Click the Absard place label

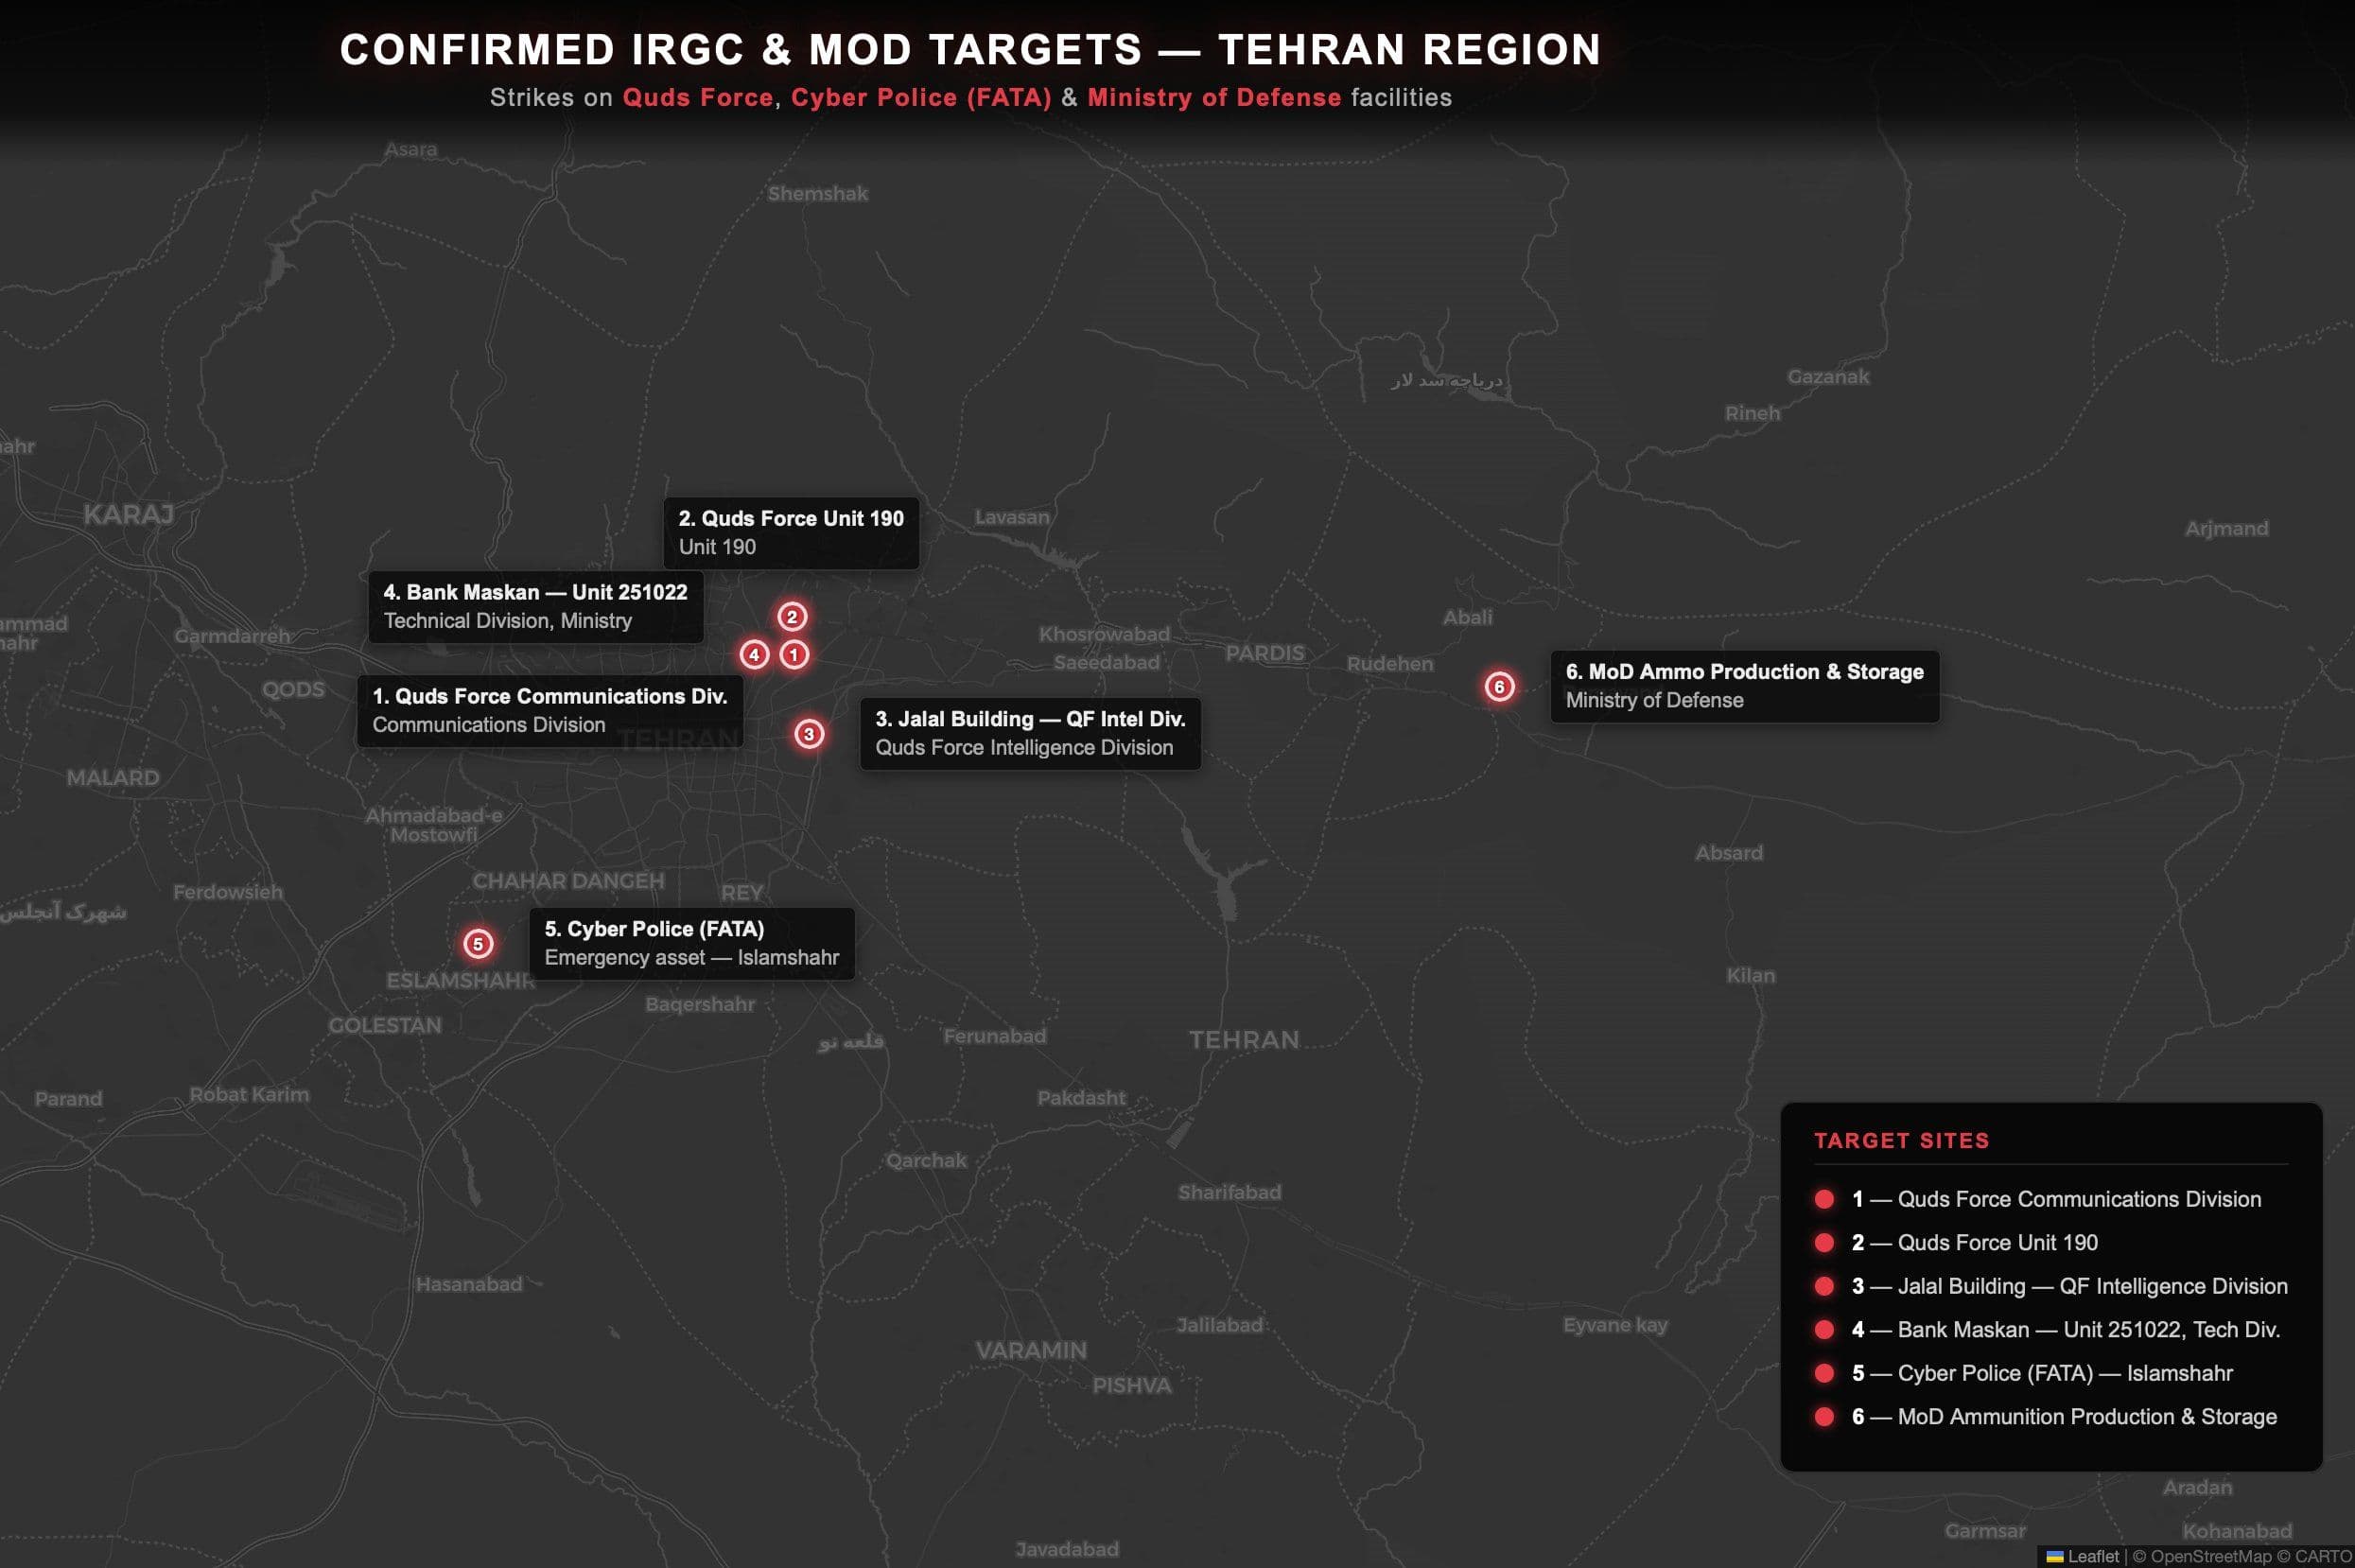pos(1729,853)
